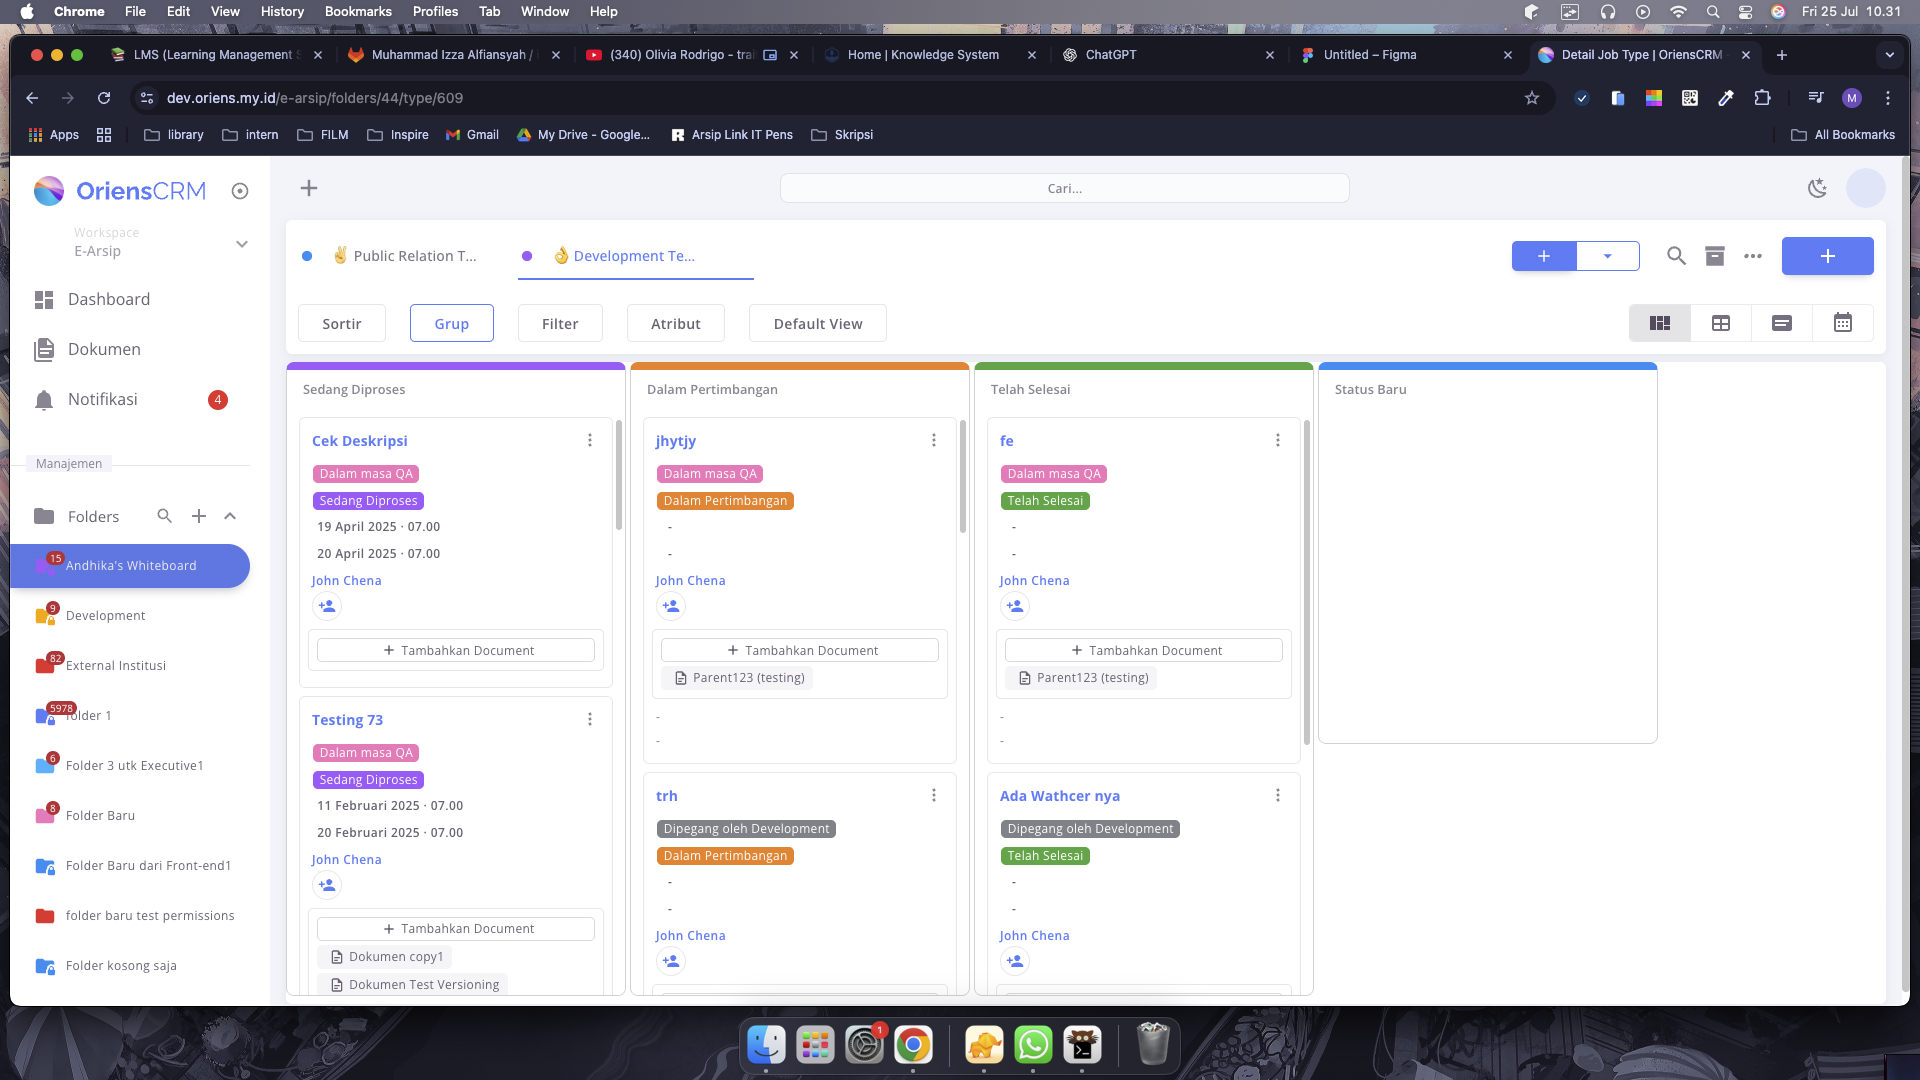Viewport: 1920px width, 1080px height.
Task: Open the Notifikasi menu item
Action: (103, 399)
